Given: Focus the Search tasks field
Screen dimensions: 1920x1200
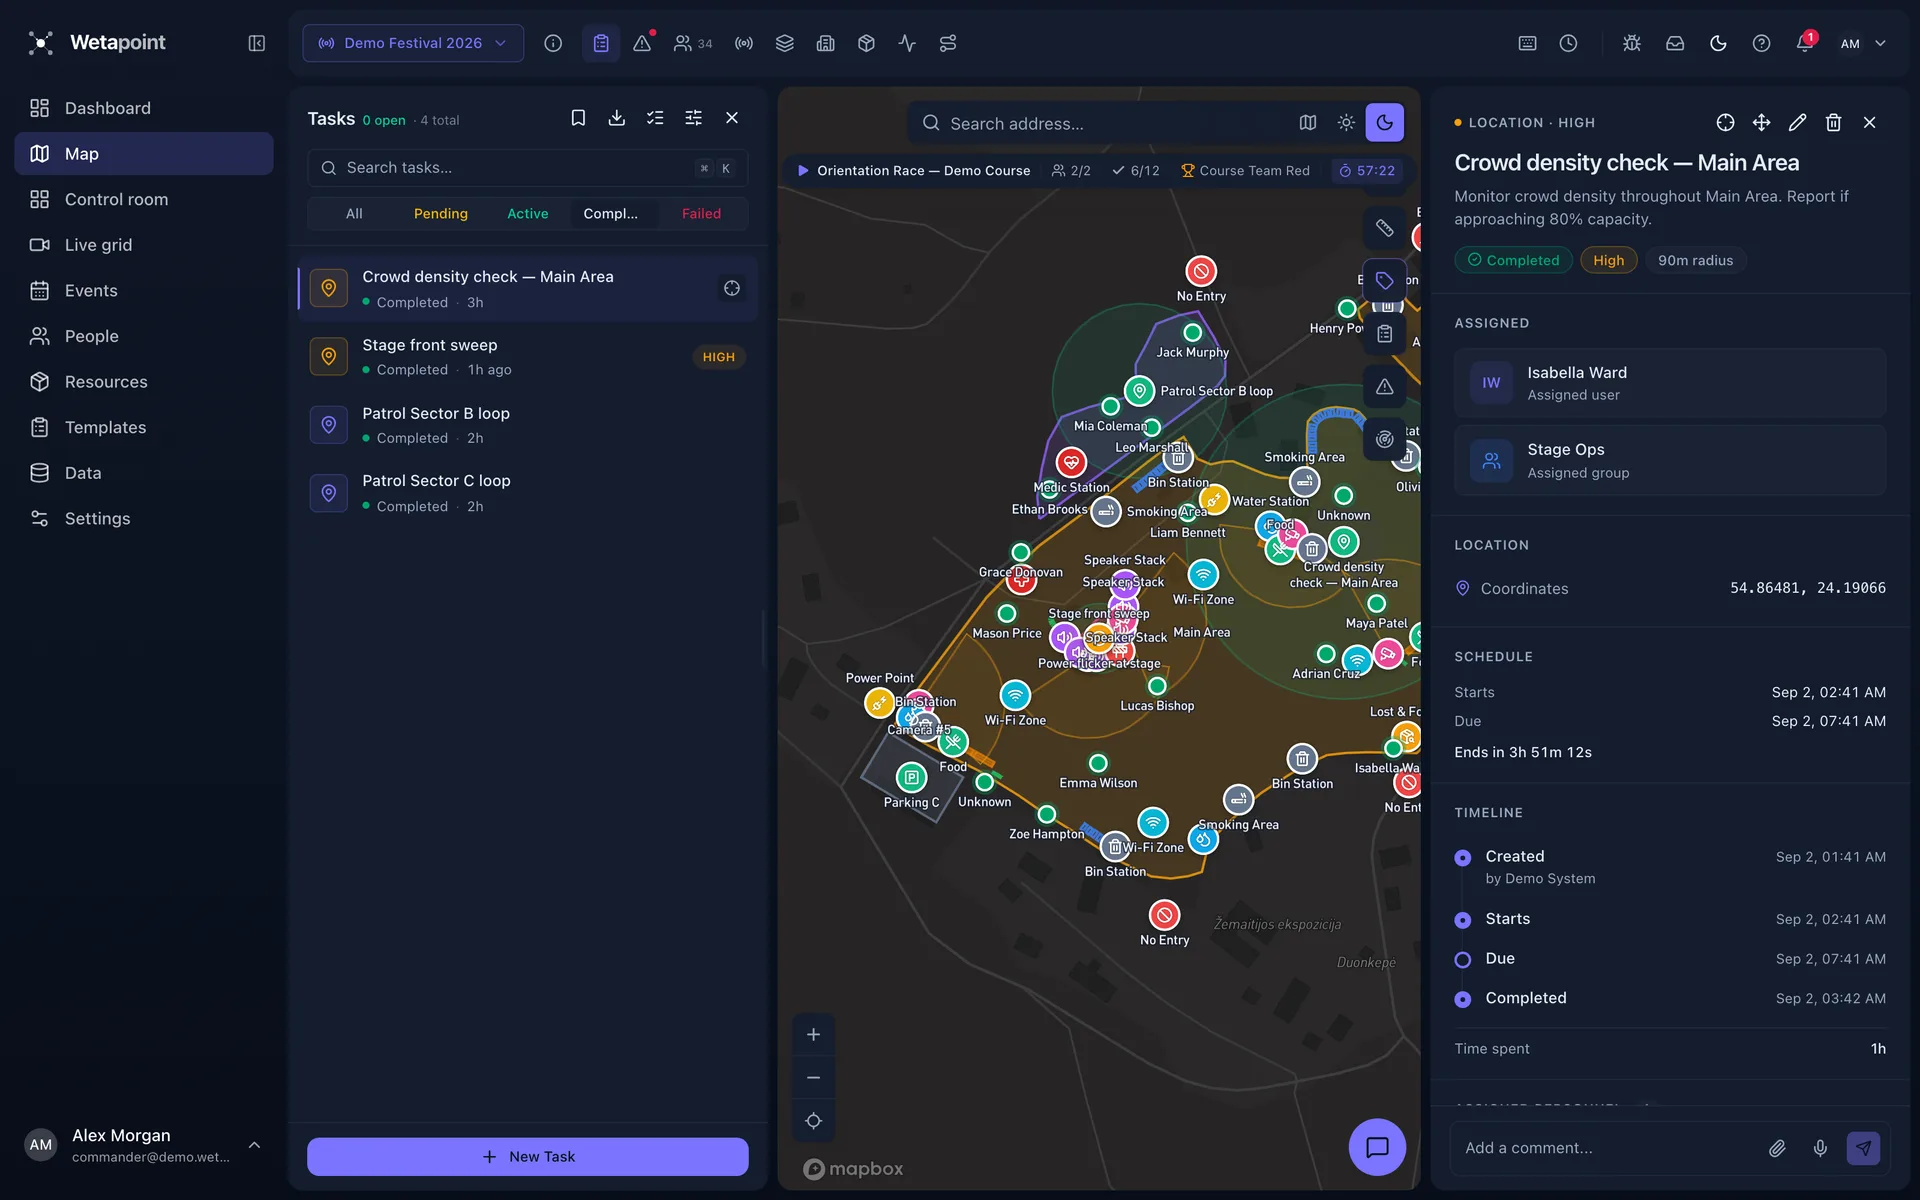Looking at the screenshot, I should [x=527, y=168].
